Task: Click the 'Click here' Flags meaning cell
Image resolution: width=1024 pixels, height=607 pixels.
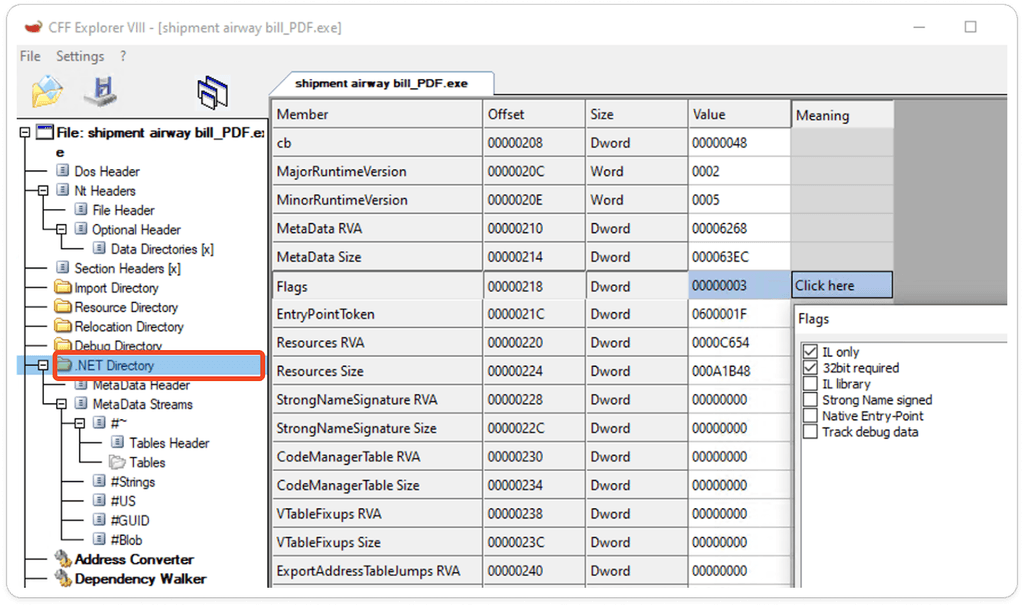Action: [x=842, y=286]
